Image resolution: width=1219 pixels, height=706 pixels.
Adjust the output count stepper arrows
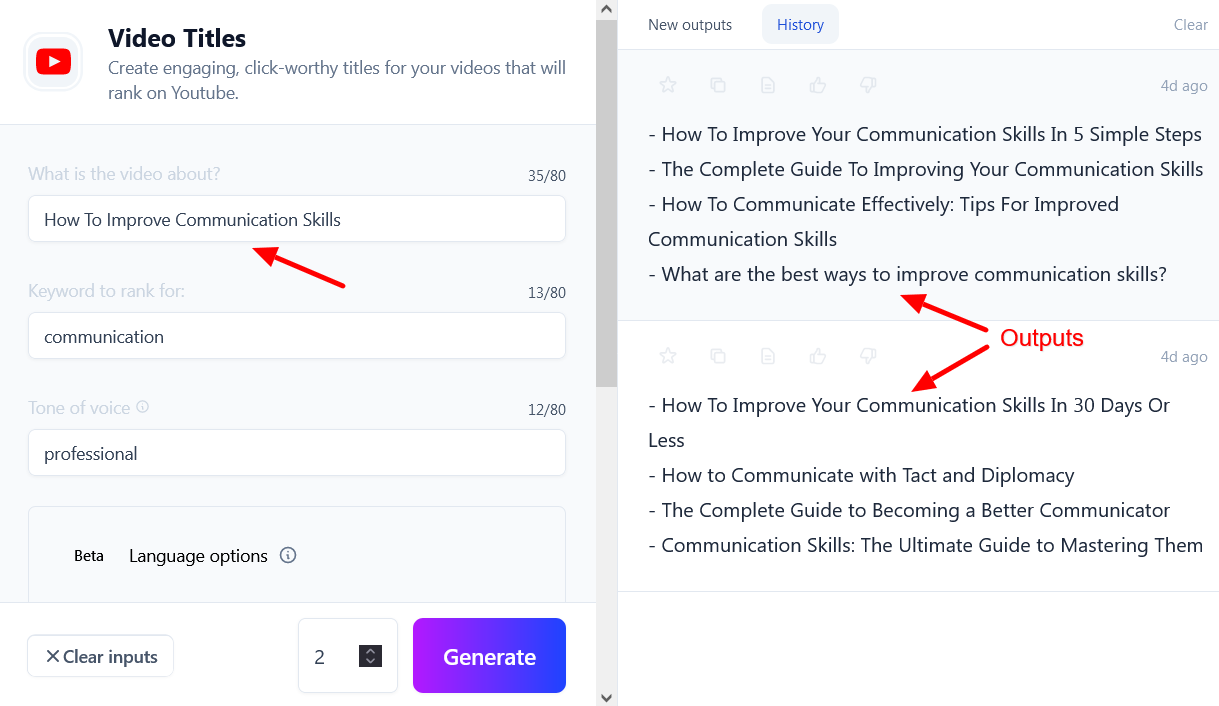coord(370,656)
